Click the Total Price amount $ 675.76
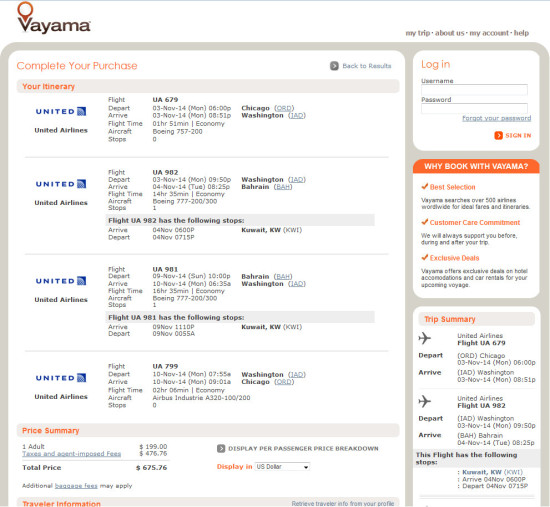 click(x=152, y=468)
